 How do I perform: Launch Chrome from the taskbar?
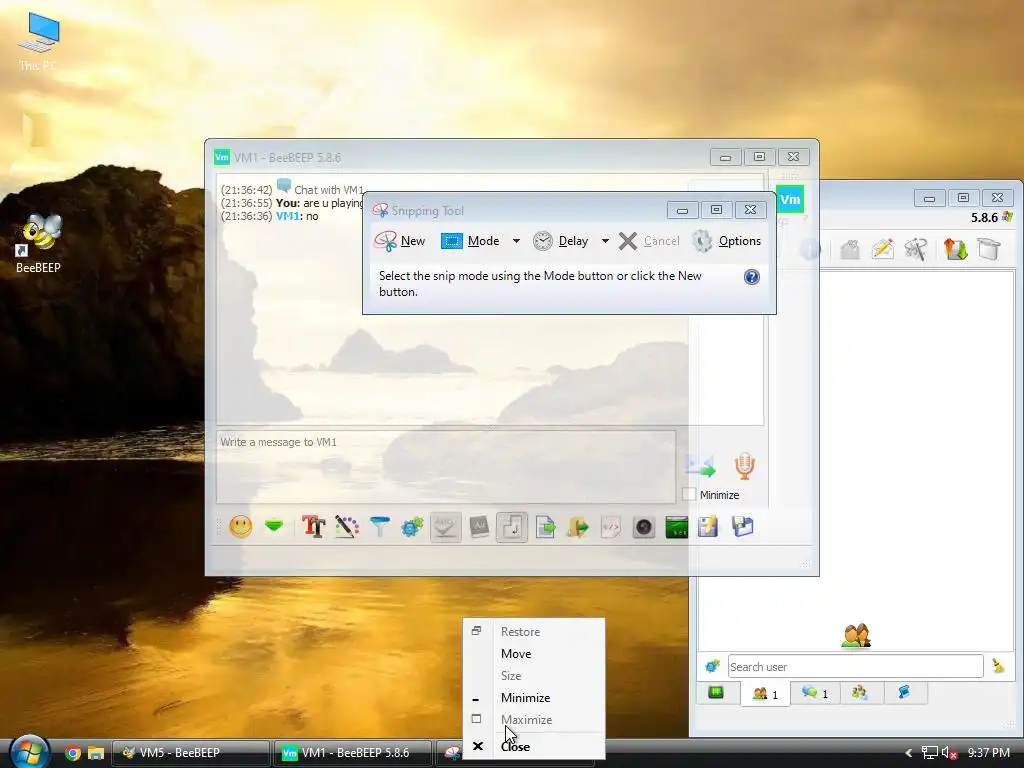click(x=73, y=753)
